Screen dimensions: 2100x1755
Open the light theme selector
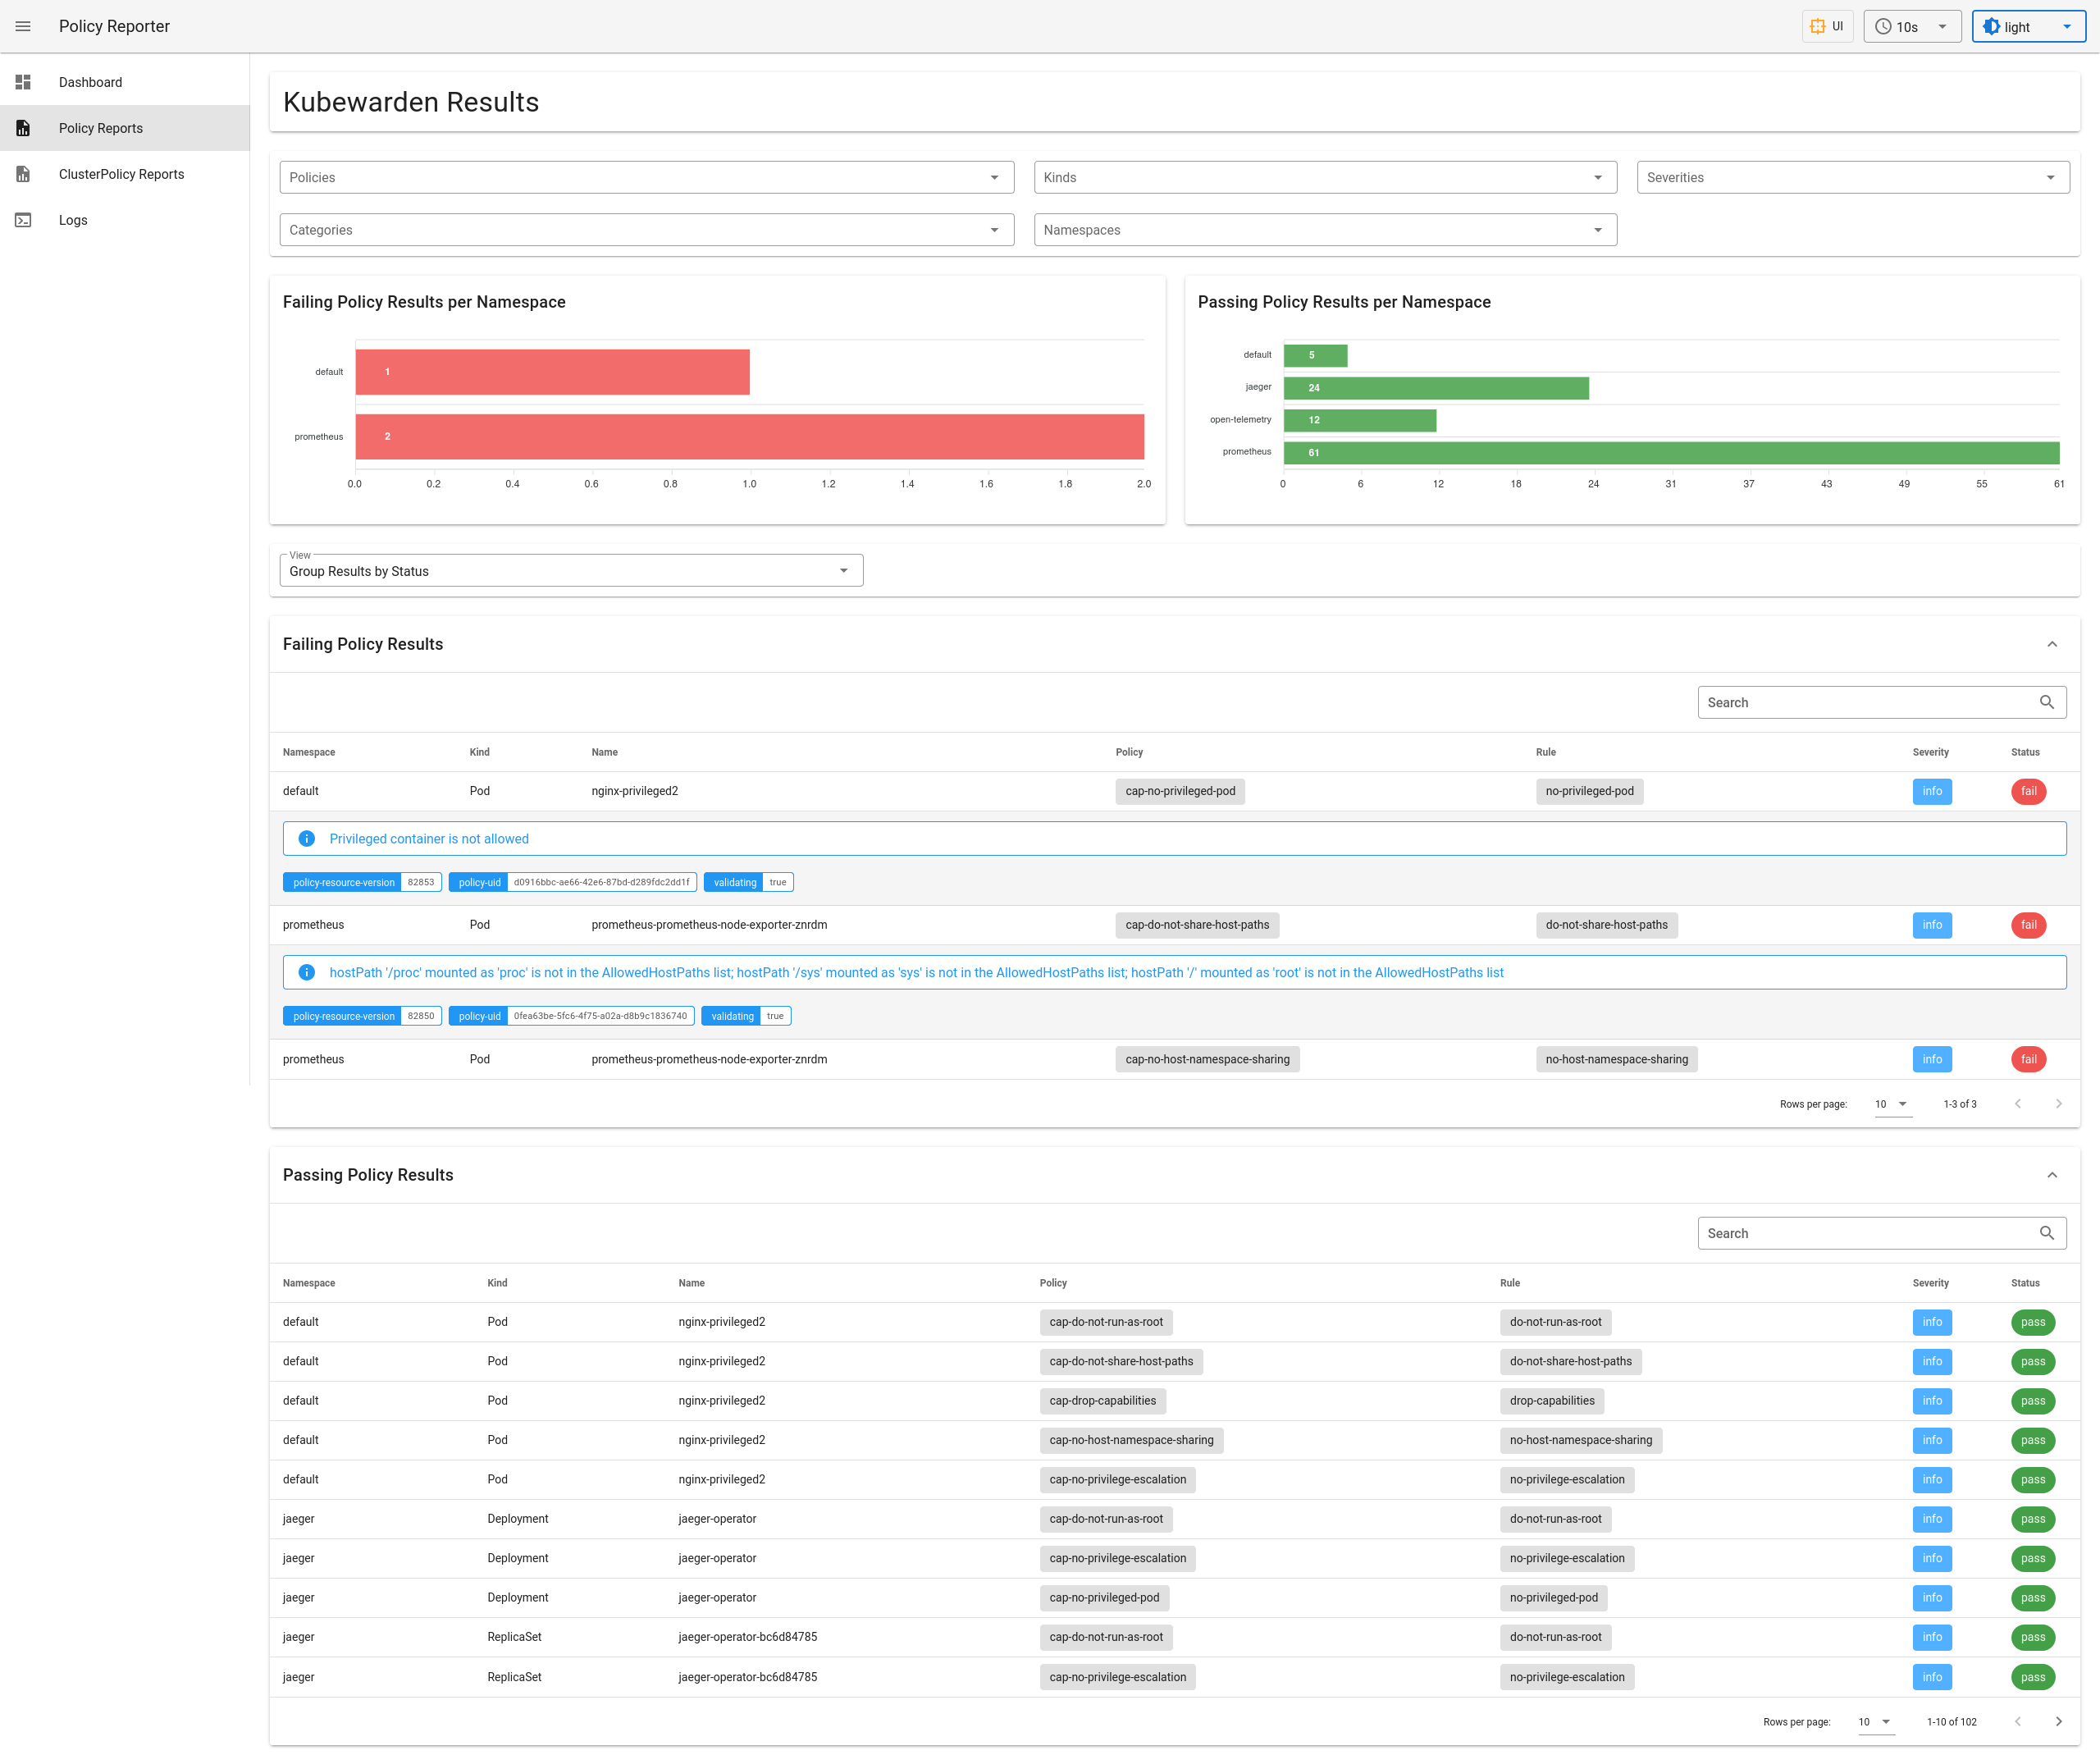pyautogui.click(x=2027, y=27)
